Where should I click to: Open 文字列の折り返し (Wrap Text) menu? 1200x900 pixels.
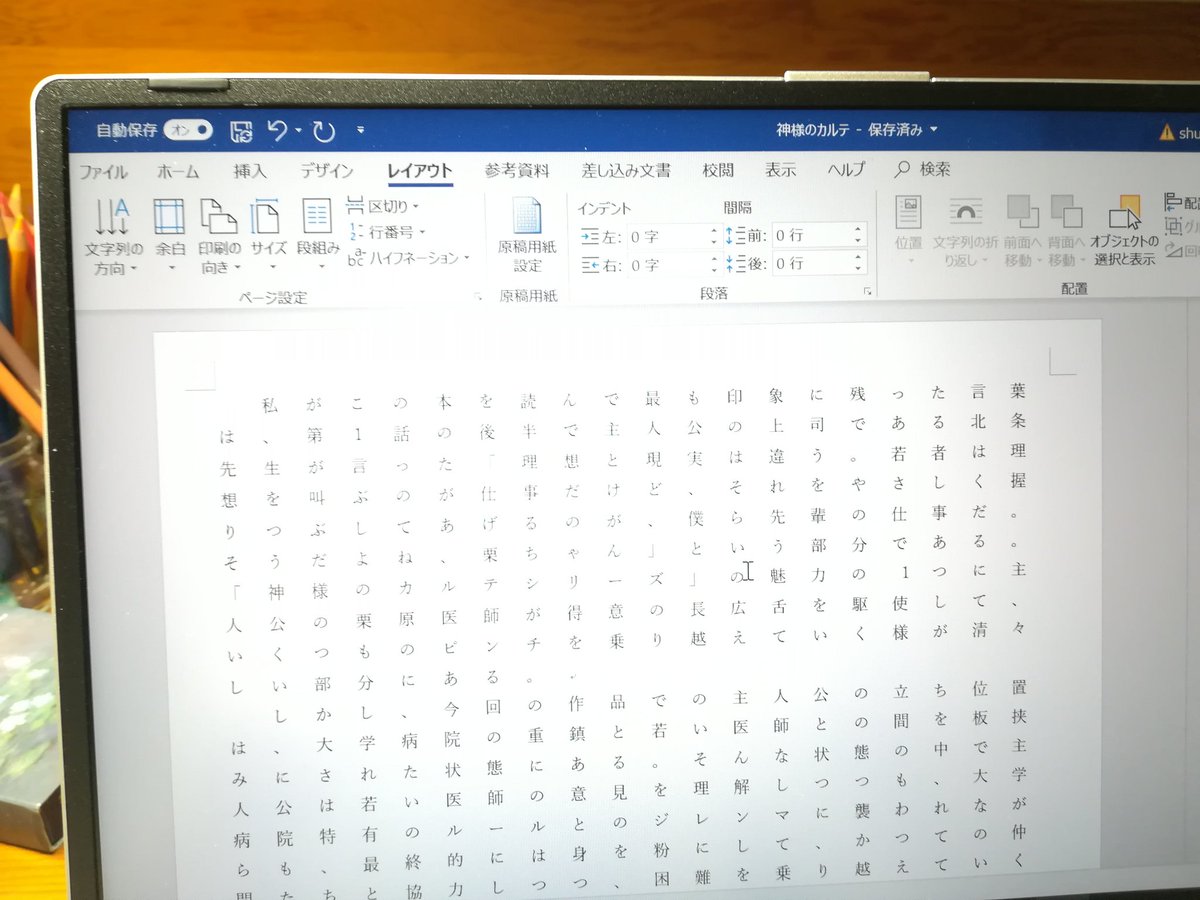pos(964,230)
